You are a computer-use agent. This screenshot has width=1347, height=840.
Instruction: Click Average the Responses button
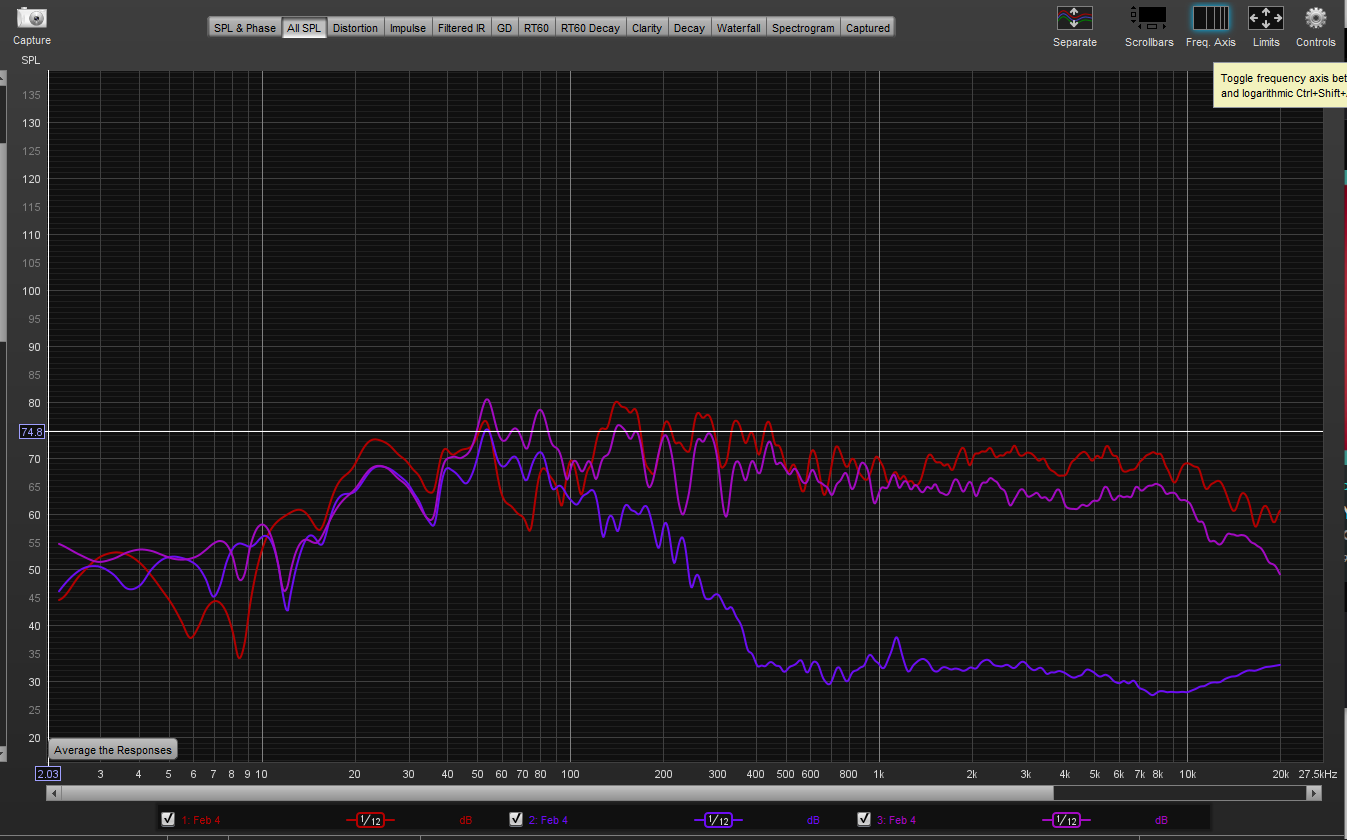tap(113, 750)
